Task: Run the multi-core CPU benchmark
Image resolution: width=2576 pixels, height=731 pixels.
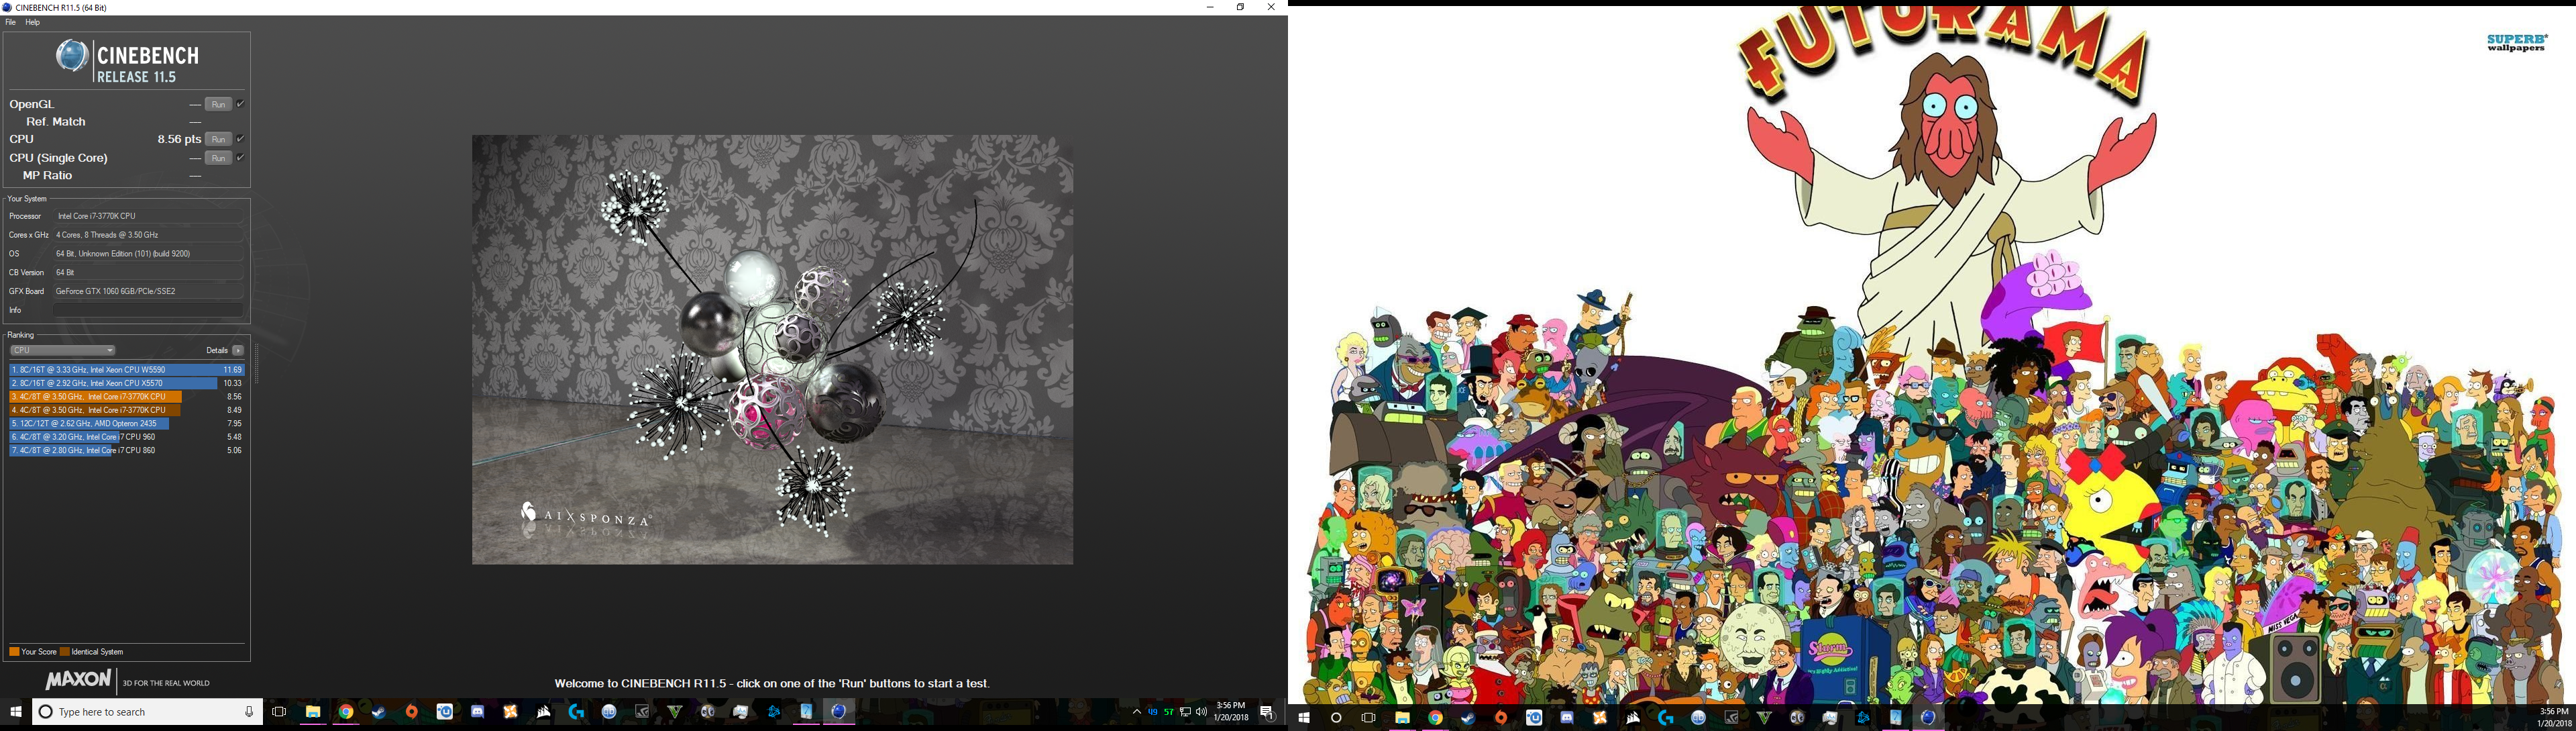Action: click(218, 139)
